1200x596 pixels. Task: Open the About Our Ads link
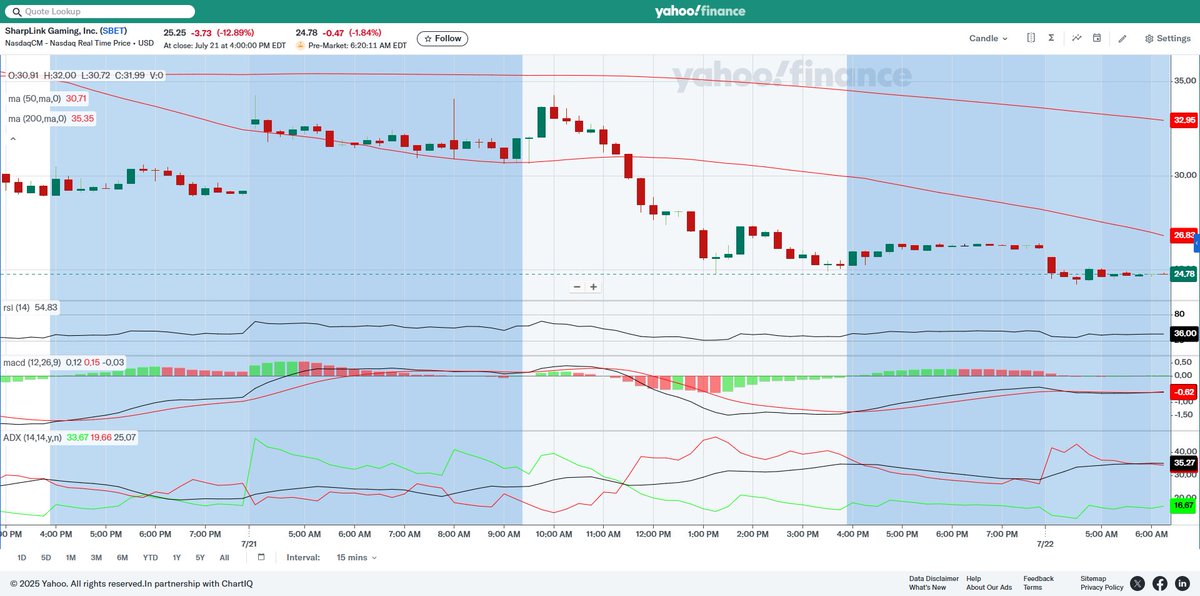click(989, 588)
